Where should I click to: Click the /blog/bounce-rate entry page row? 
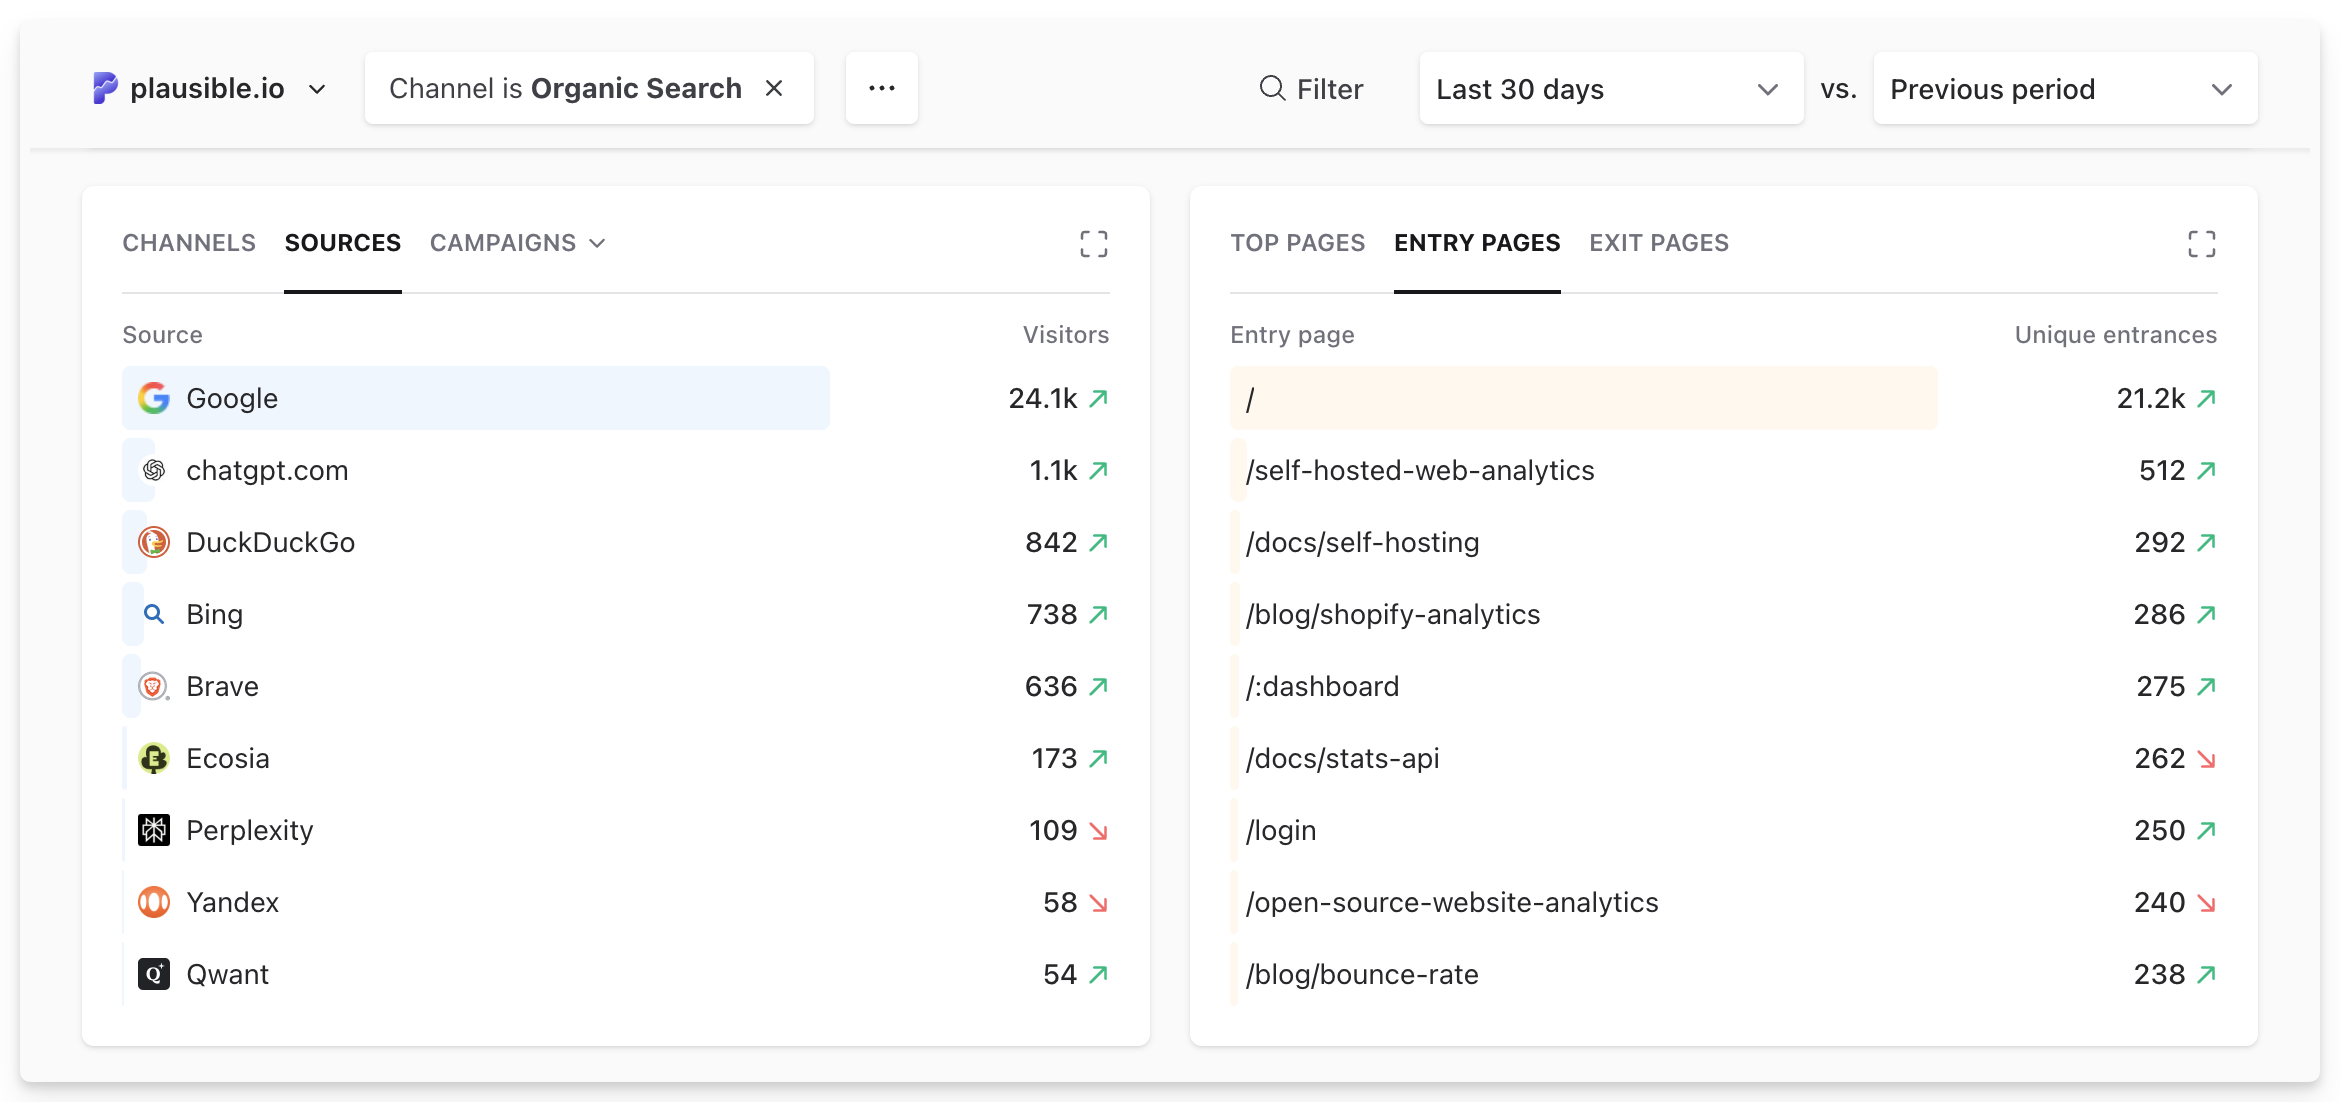[x=1363, y=974]
